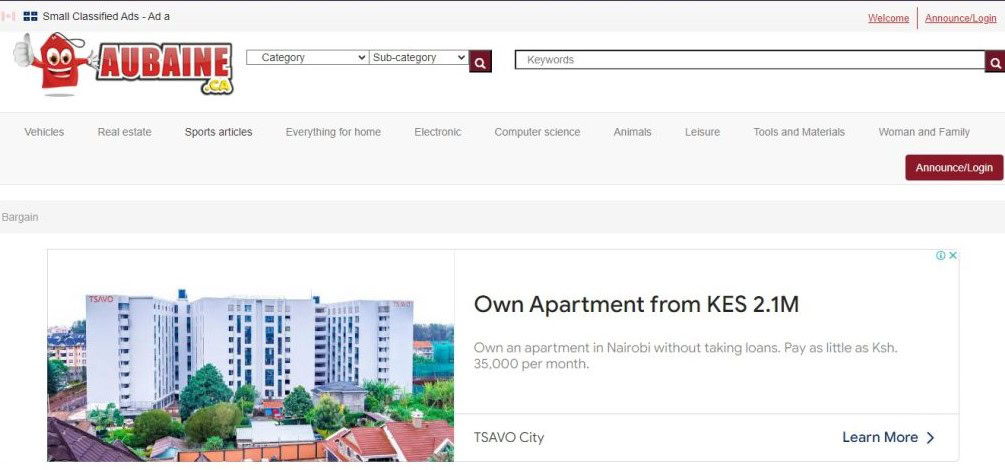Select the Canadian flag icon
The width and height of the screenshot is (1005, 470).
click(x=8, y=16)
